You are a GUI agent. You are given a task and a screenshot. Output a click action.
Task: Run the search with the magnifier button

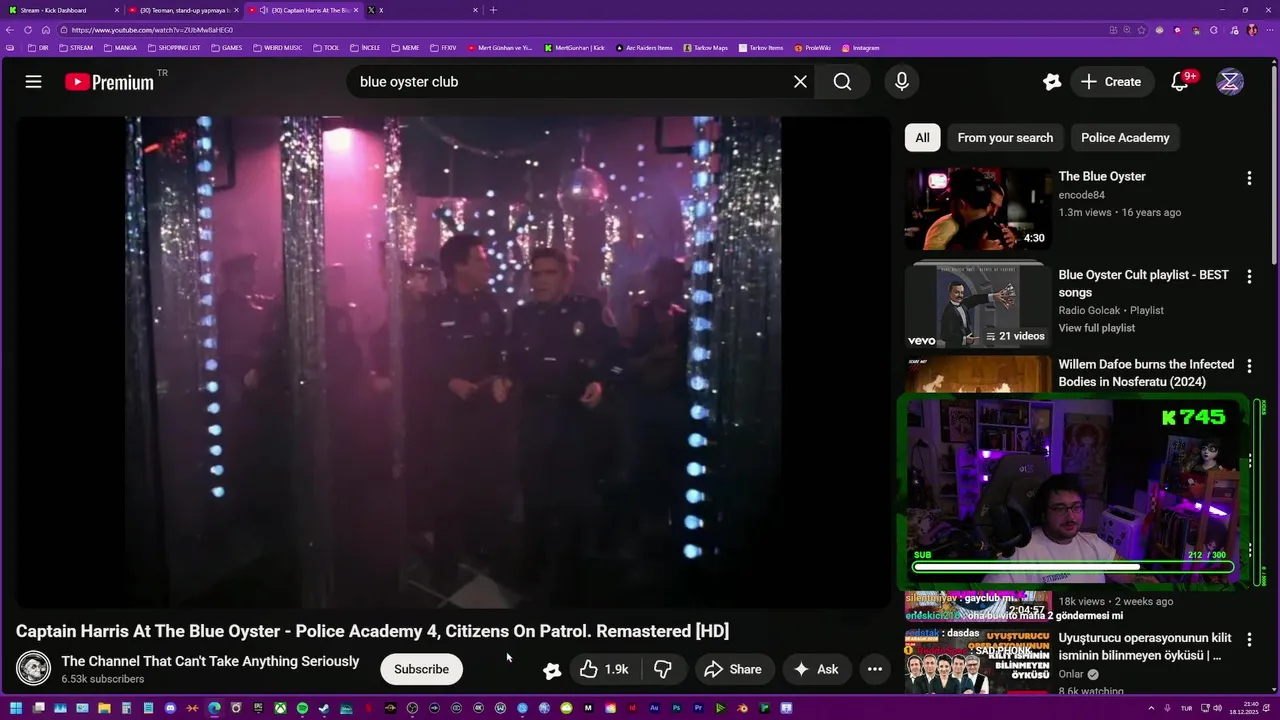[x=842, y=82]
